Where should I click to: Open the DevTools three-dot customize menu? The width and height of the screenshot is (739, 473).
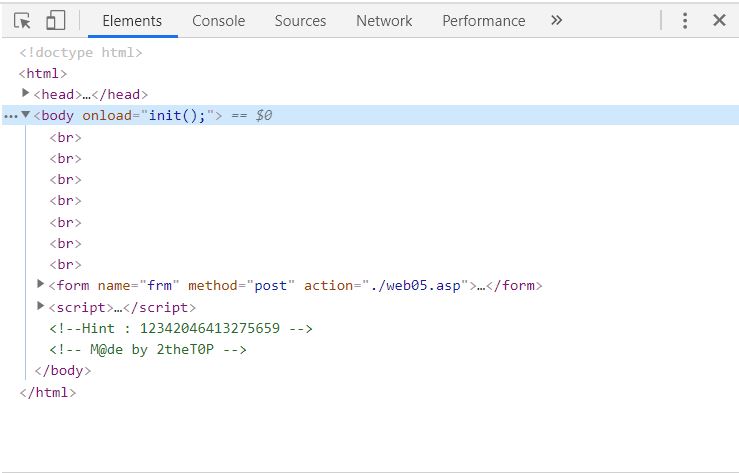(685, 20)
